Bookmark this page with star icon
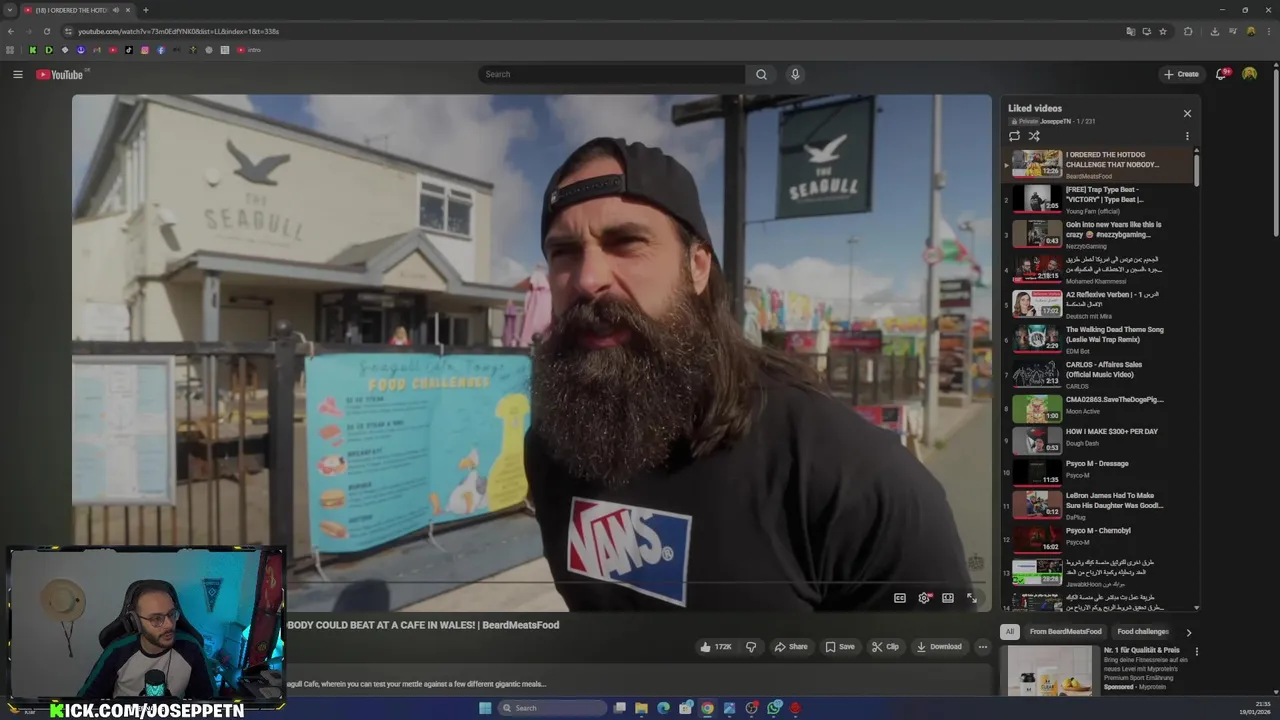 pyautogui.click(x=1163, y=31)
